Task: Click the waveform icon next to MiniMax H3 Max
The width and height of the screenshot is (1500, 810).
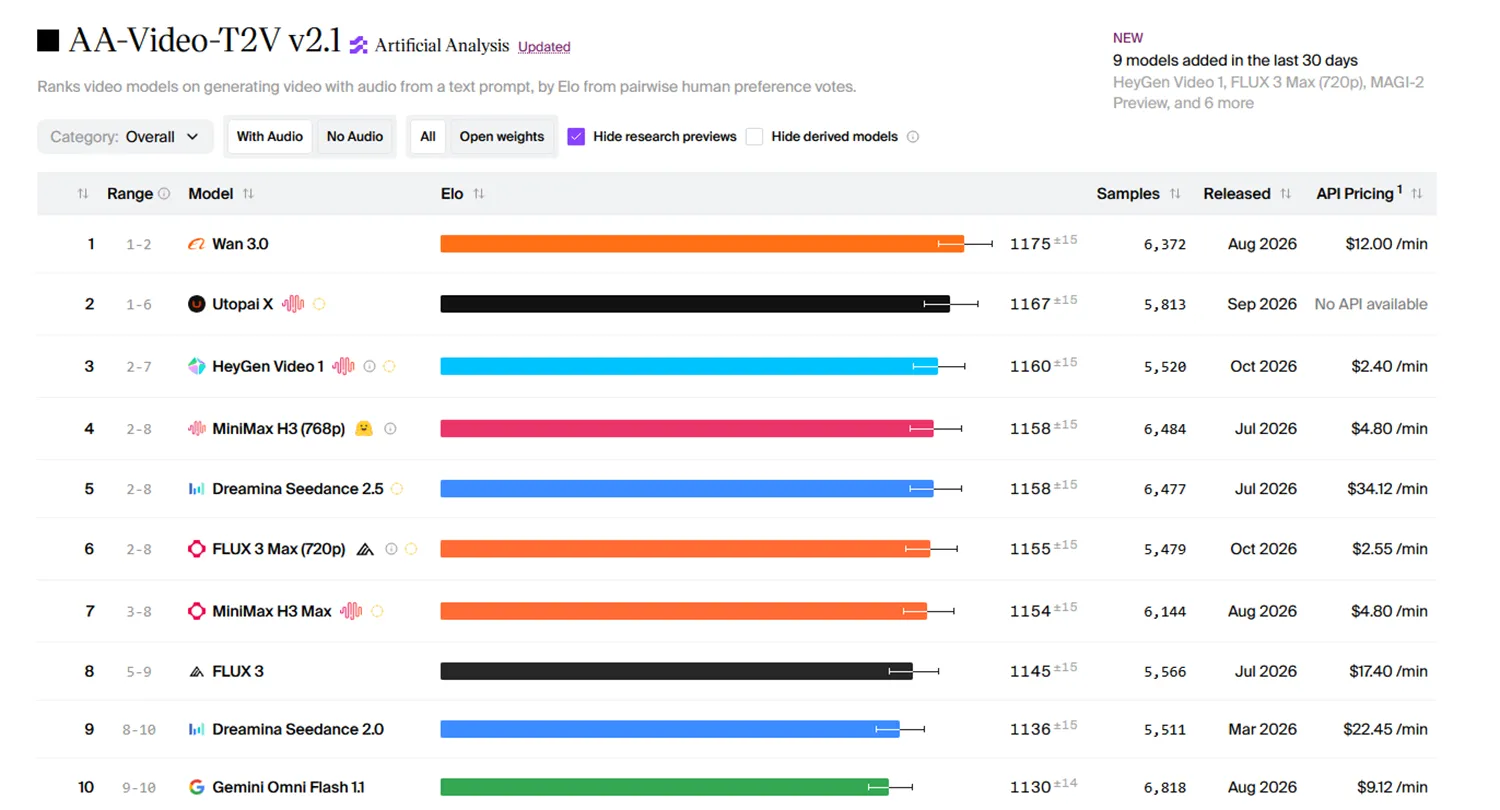Action: (350, 611)
